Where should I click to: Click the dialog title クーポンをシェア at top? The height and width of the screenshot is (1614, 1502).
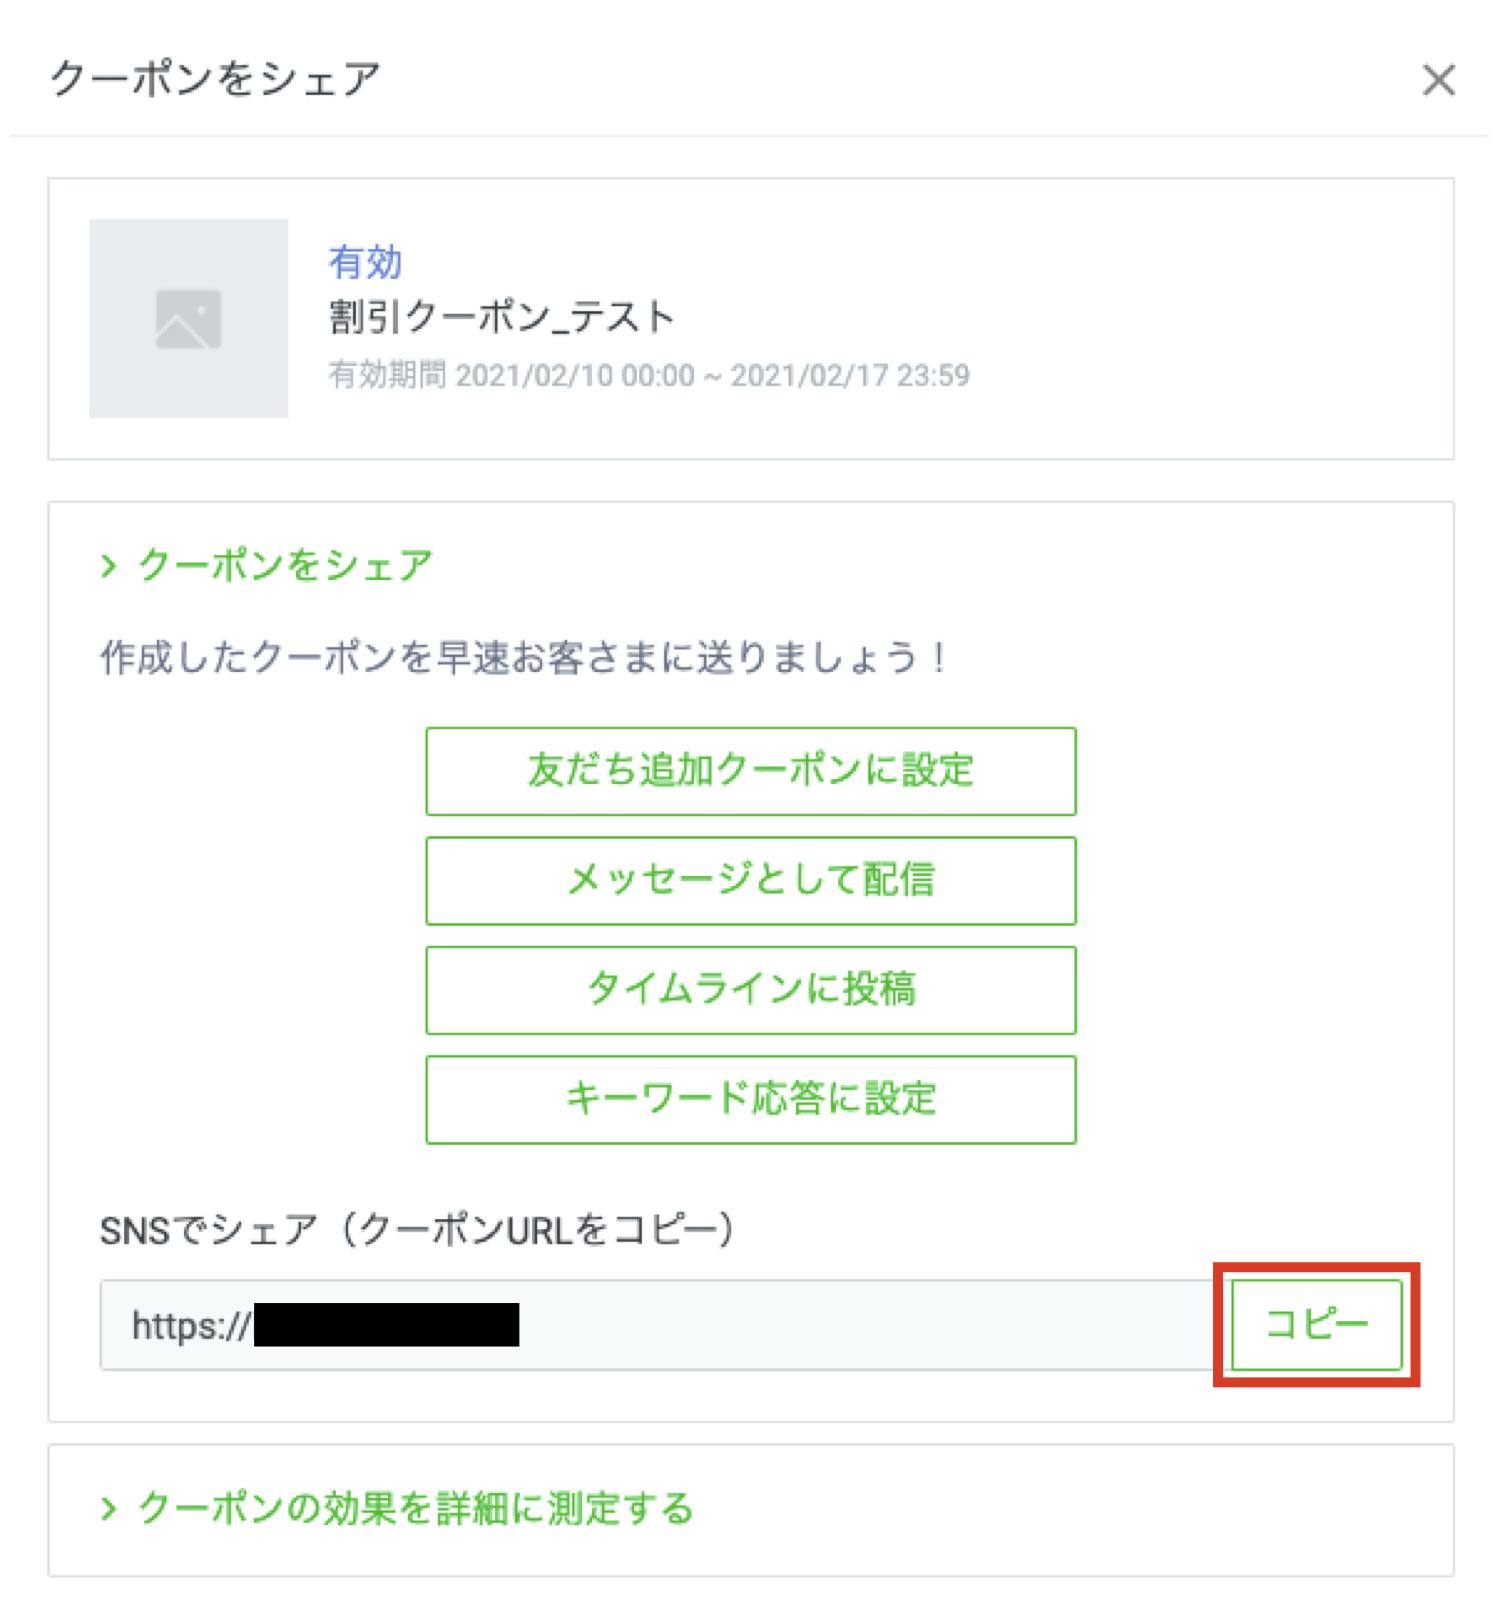tap(216, 79)
